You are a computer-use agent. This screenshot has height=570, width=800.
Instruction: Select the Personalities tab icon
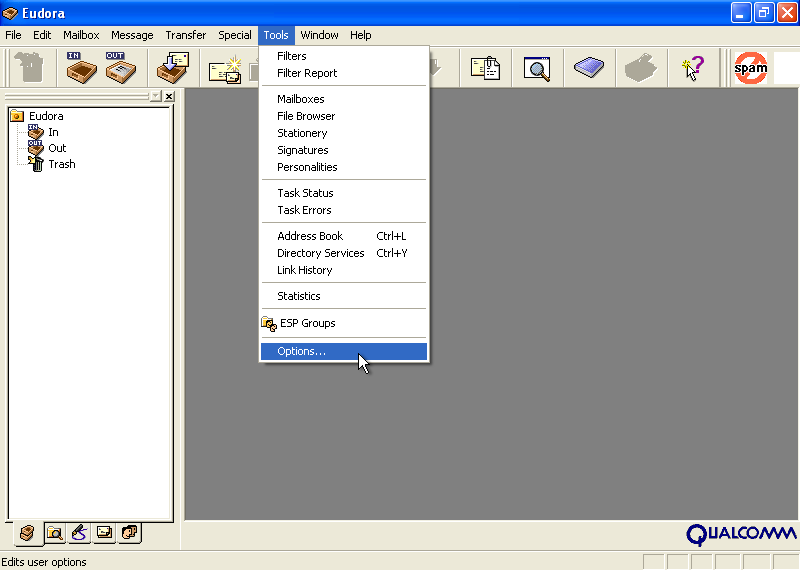coord(130,533)
